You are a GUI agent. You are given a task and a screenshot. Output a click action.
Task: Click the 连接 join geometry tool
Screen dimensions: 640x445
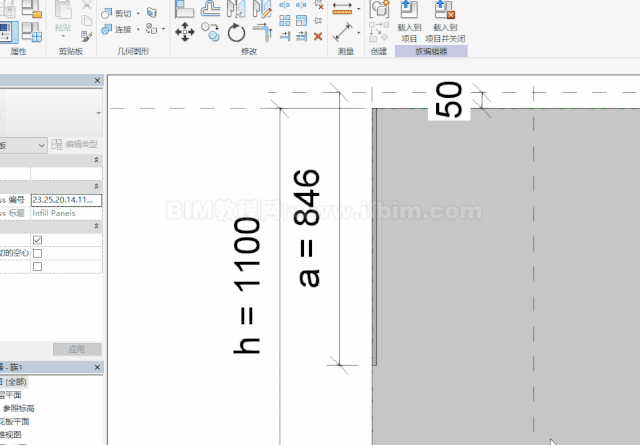pos(116,29)
